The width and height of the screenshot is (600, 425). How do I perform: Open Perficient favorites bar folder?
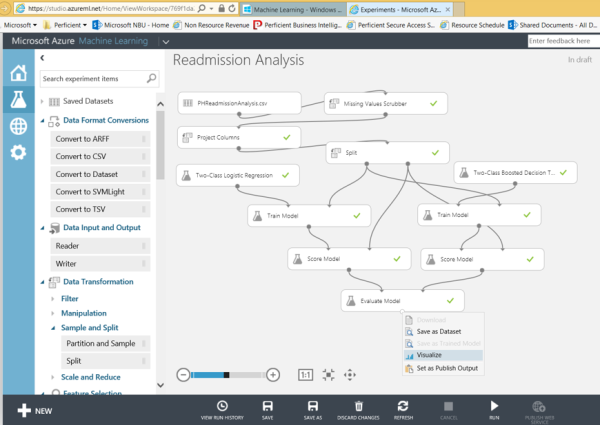65,25
